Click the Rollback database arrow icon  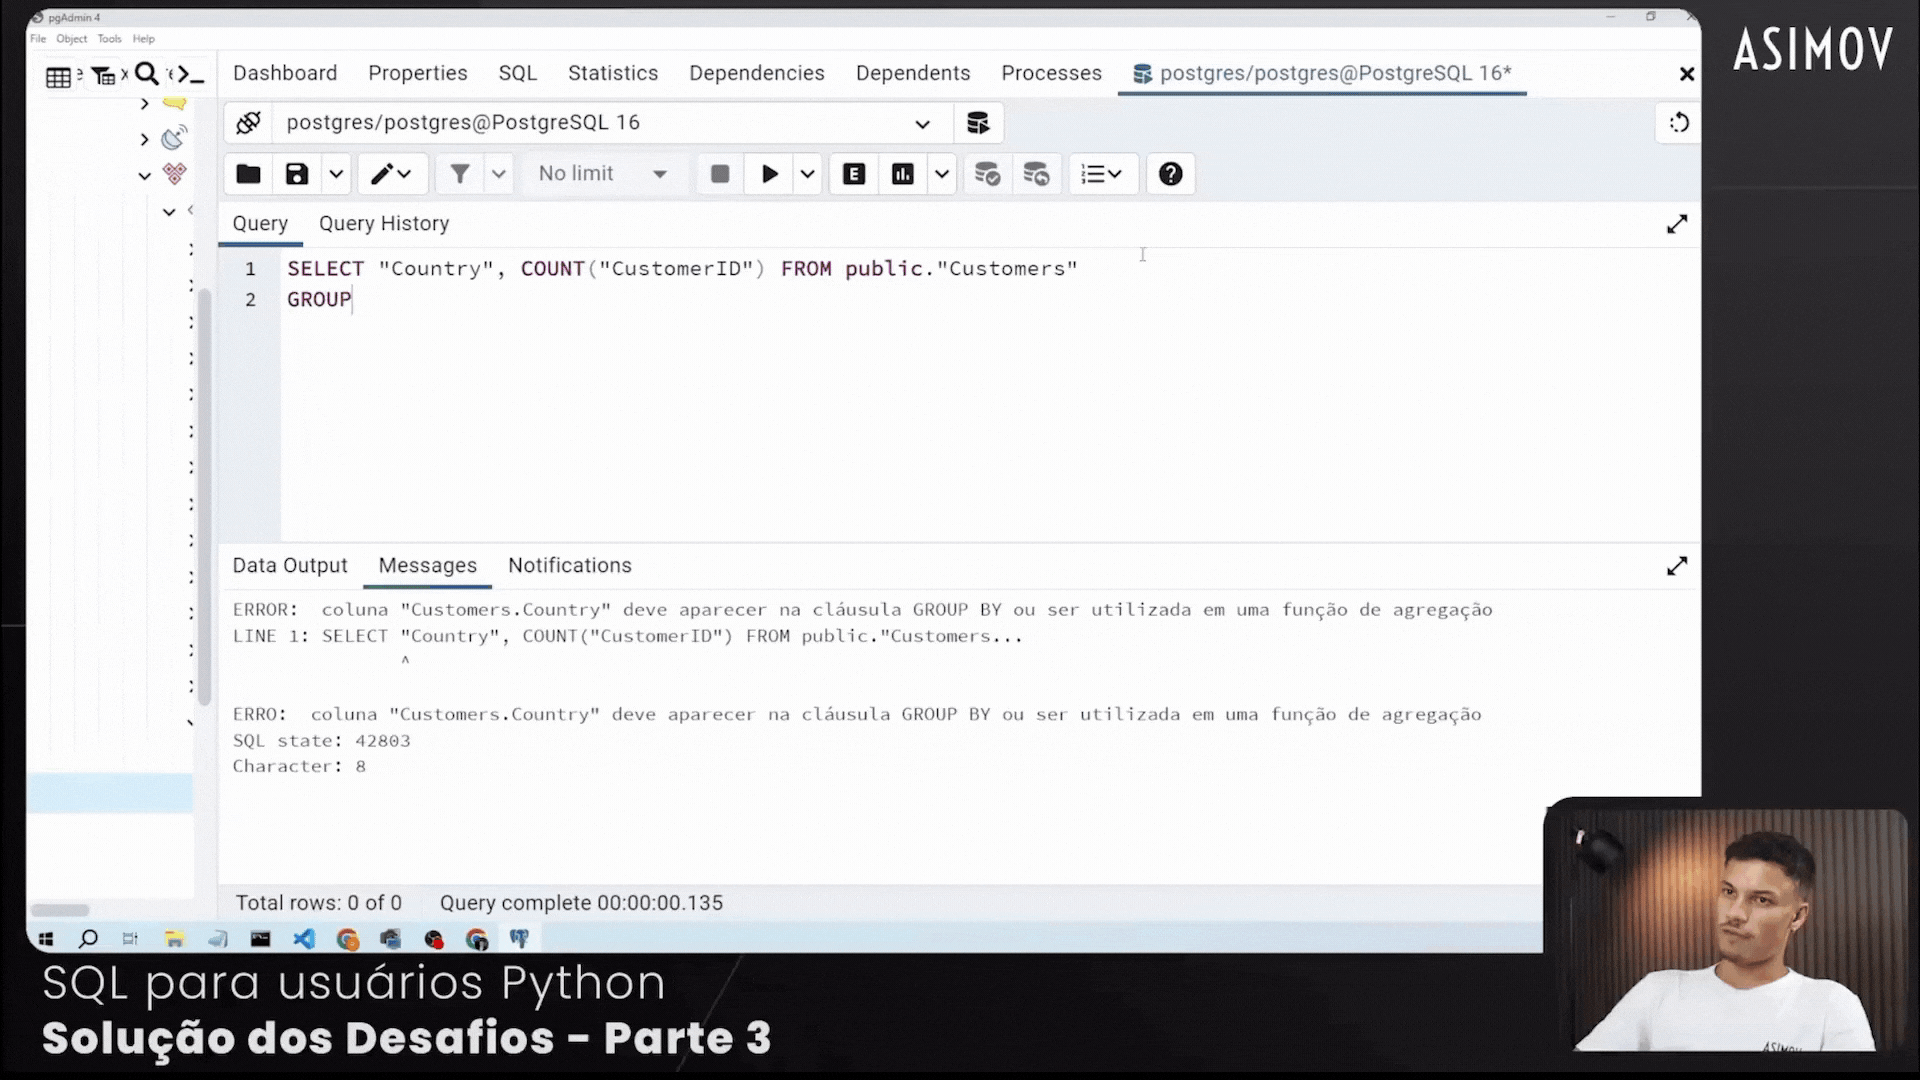(x=1036, y=174)
